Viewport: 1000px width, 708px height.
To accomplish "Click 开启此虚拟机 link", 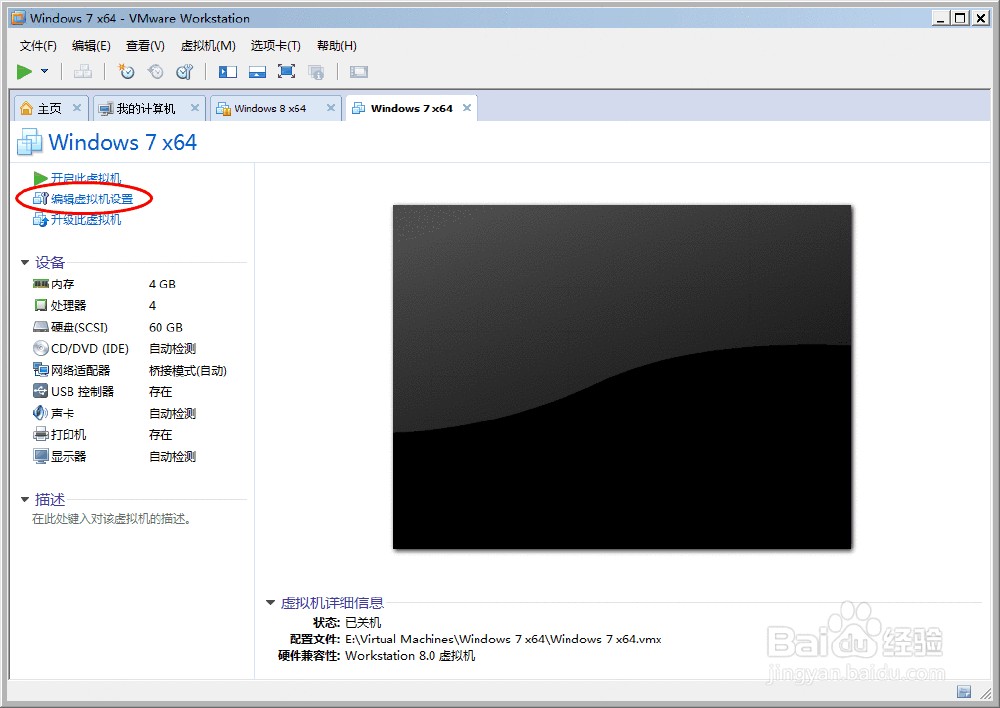I will tap(85, 178).
